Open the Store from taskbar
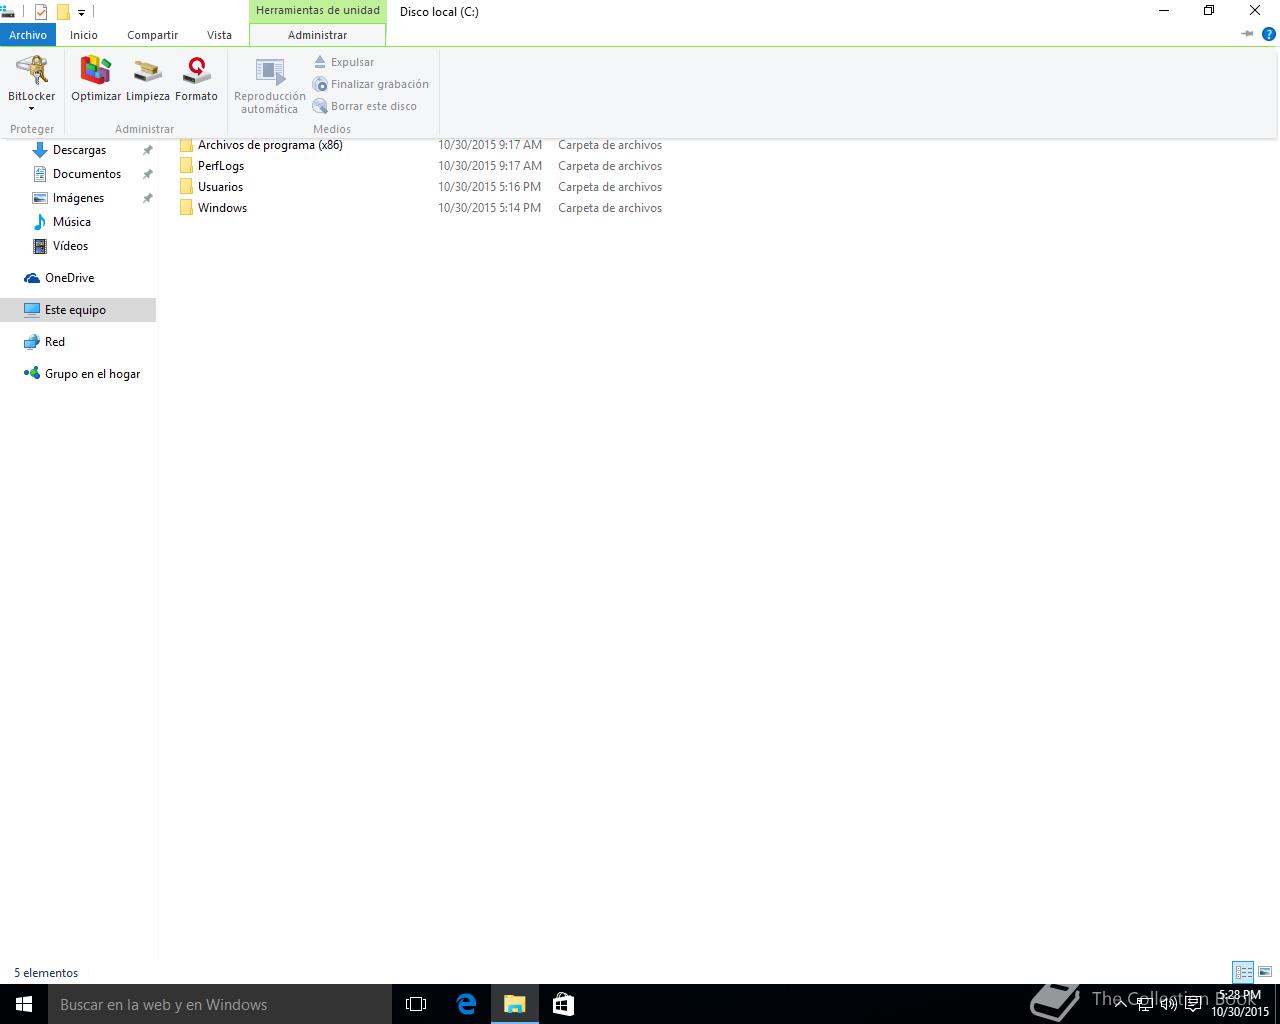Image resolution: width=1280 pixels, height=1024 pixels. click(x=563, y=1004)
